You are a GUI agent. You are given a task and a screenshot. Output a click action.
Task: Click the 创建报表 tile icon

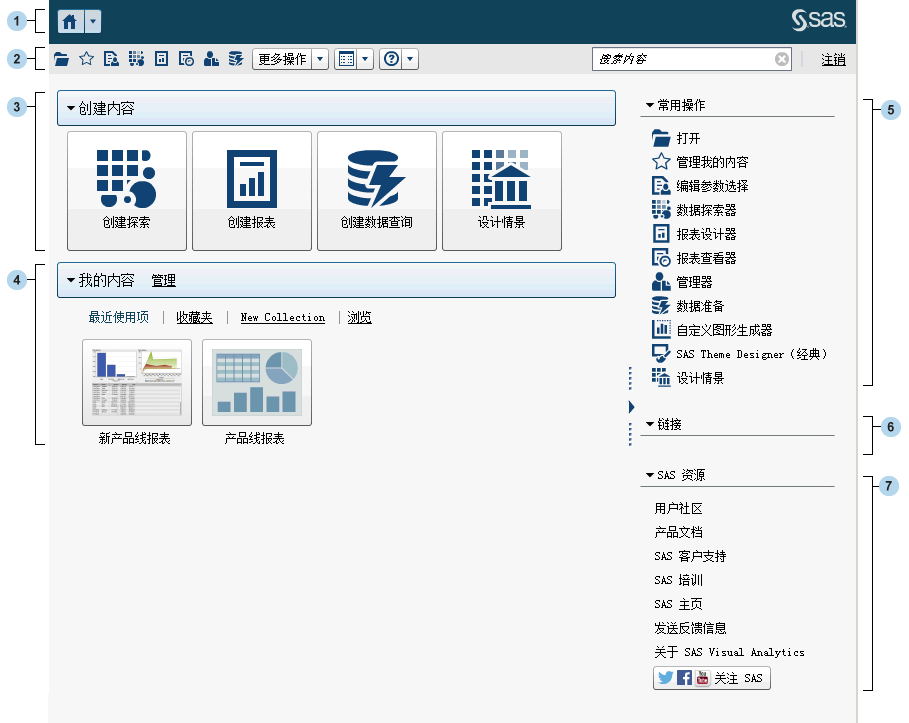(x=251, y=179)
